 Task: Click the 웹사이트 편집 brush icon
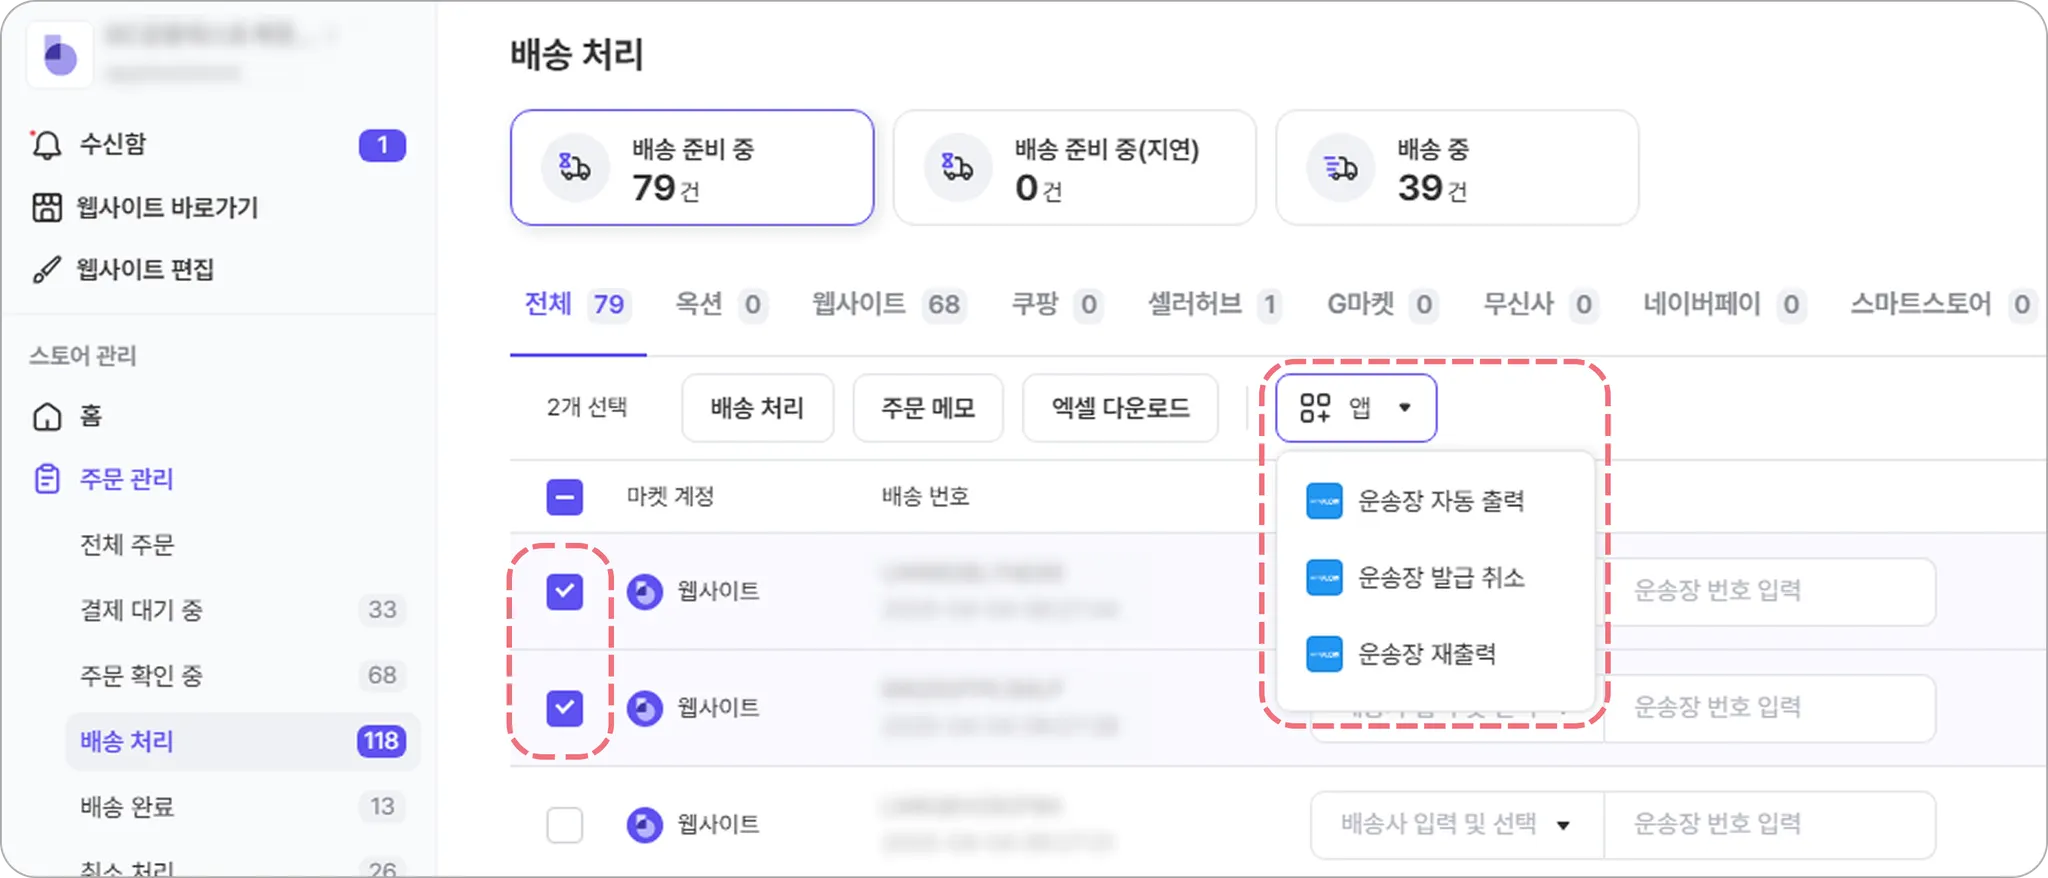46,270
